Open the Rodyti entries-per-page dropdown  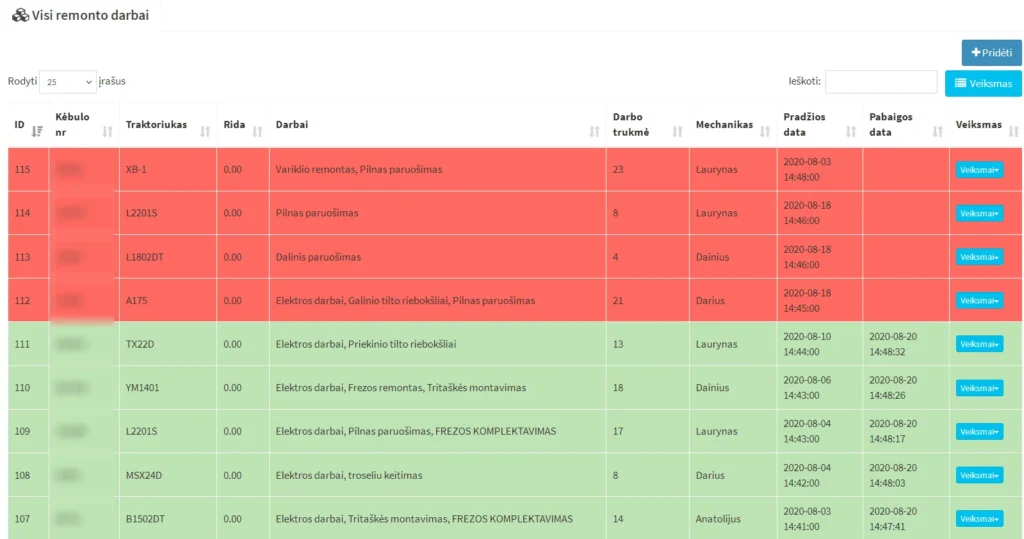click(68, 82)
